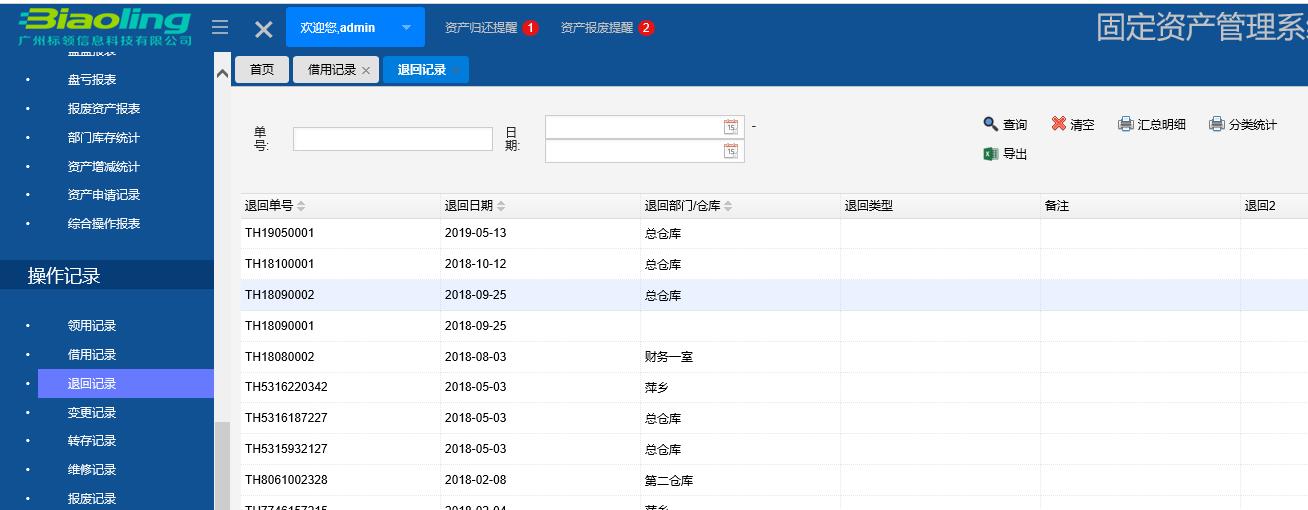Click the 分类统计 printer icon

point(1216,124)
